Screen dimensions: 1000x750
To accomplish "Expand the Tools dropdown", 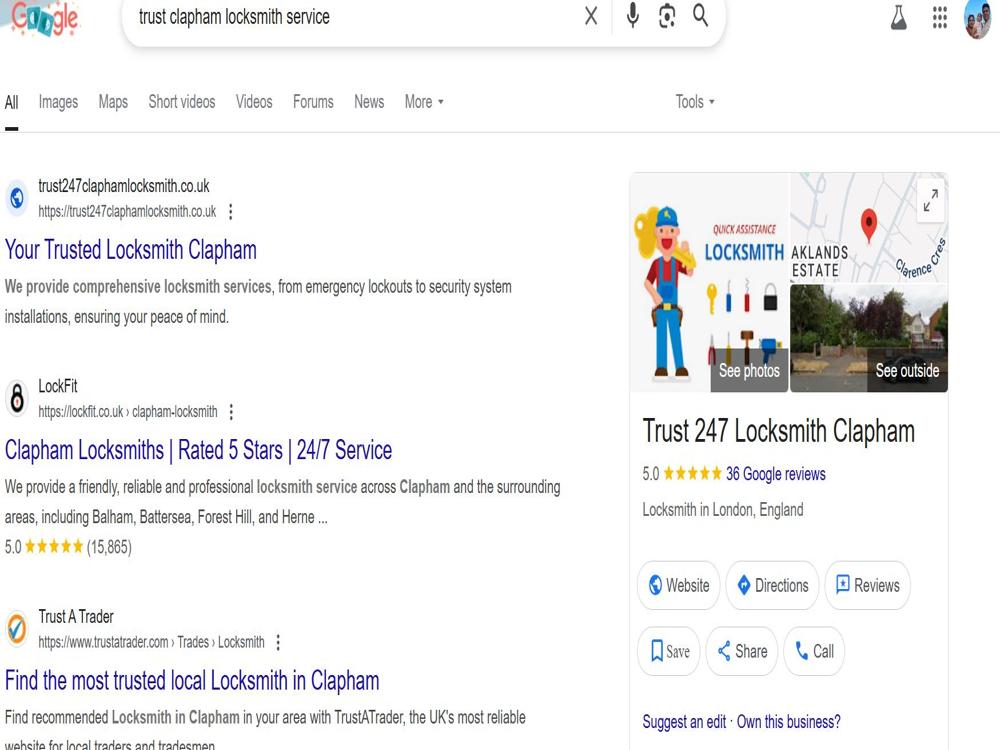I will [695, 102].
